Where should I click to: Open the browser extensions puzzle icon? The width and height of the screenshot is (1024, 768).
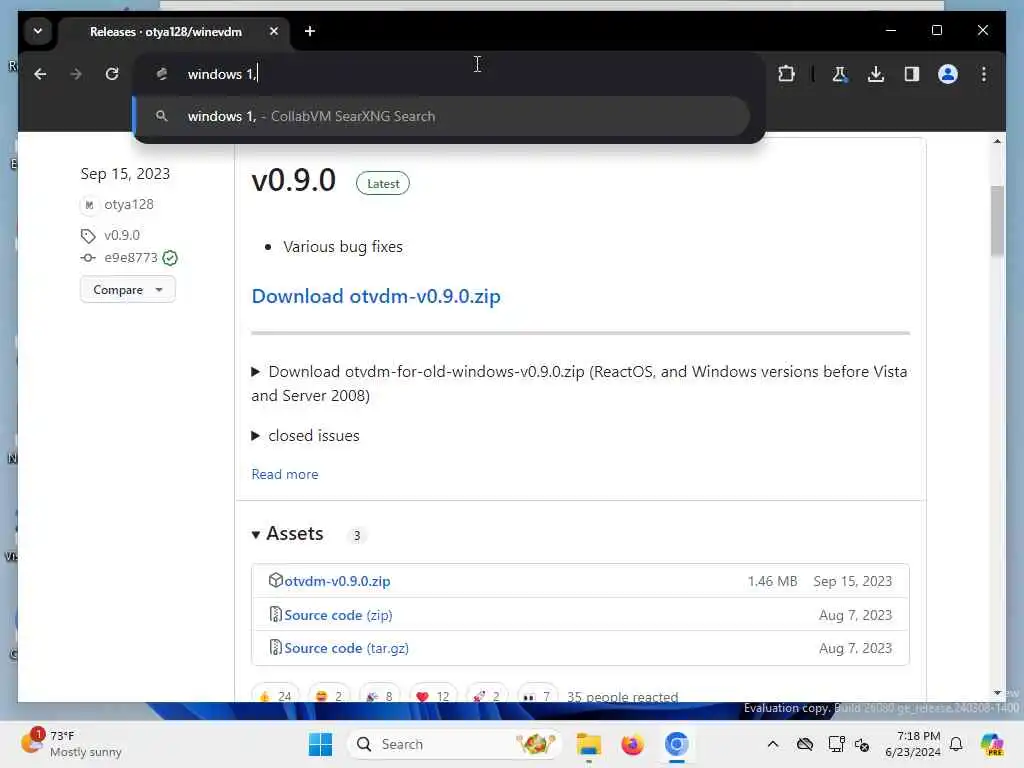click(786, 74)
